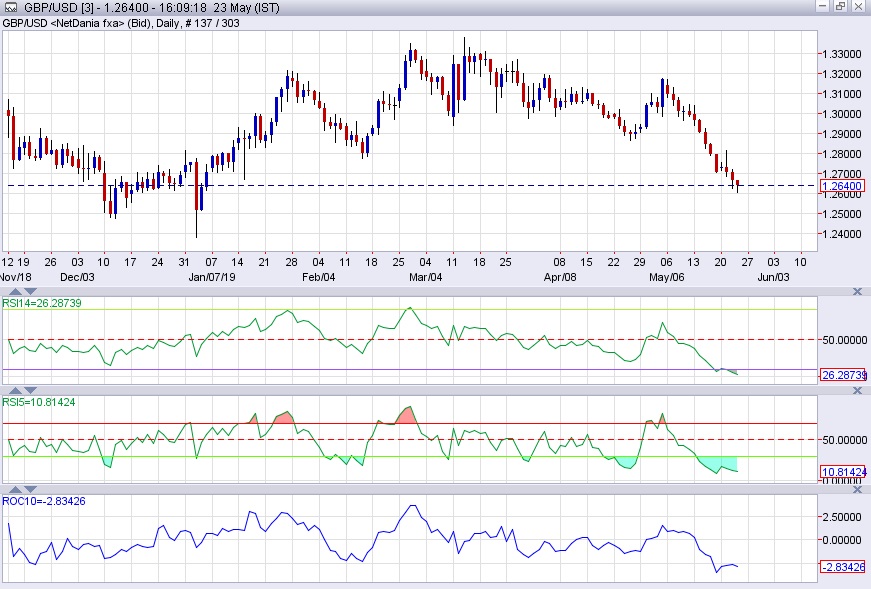Close the ROC10 indicator panel
Image resolution: width=871 pixels, height=589 pixels.
point(857,489)
